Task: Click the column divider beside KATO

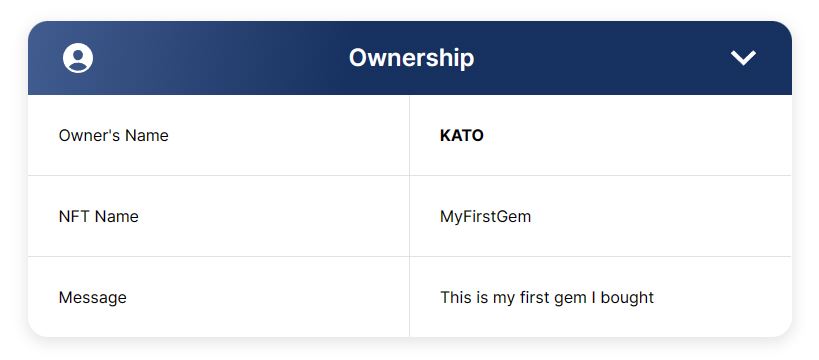Action: click(x=410, y=135)
